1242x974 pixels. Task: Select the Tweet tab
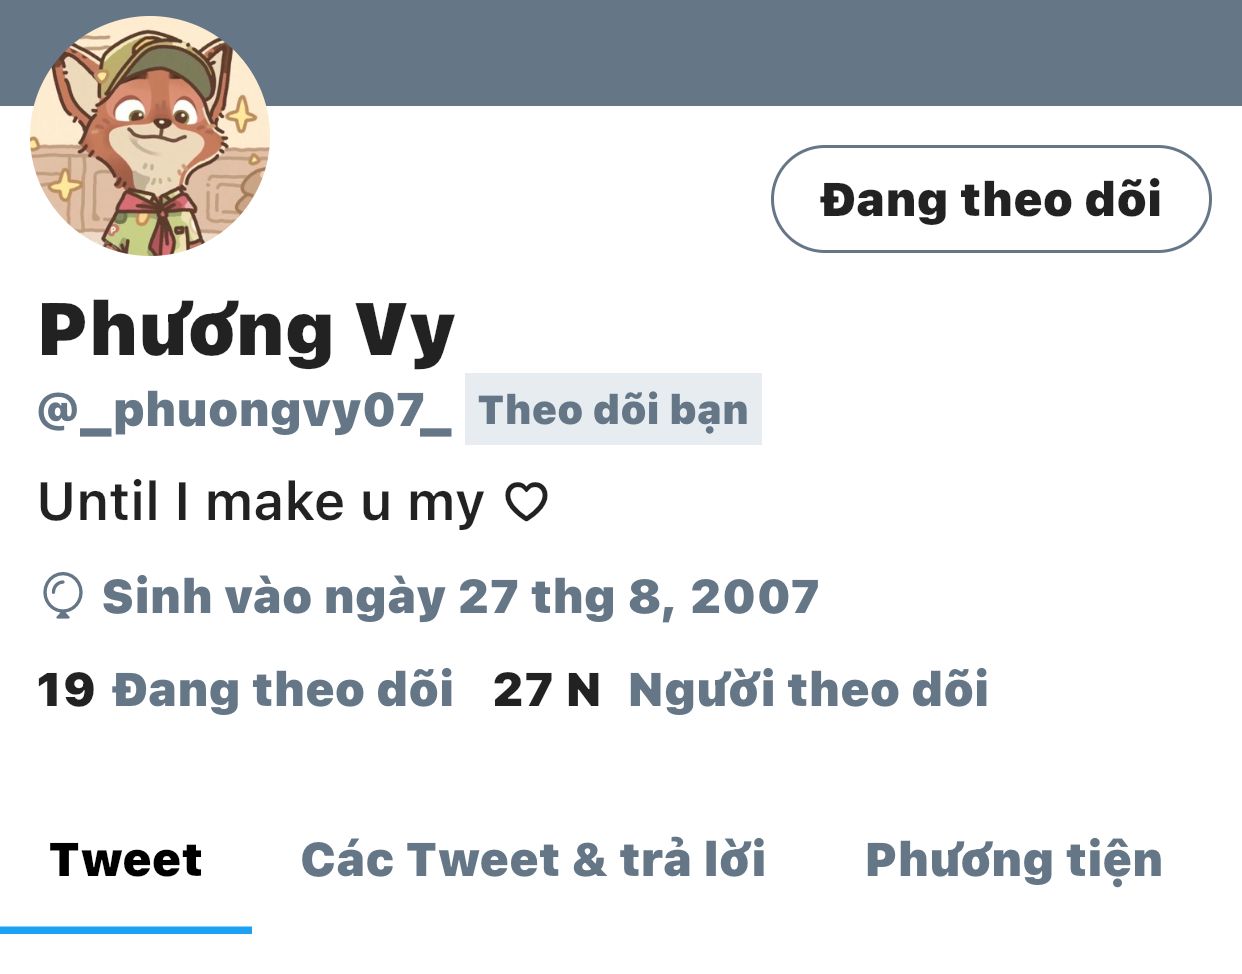(126, 860)
